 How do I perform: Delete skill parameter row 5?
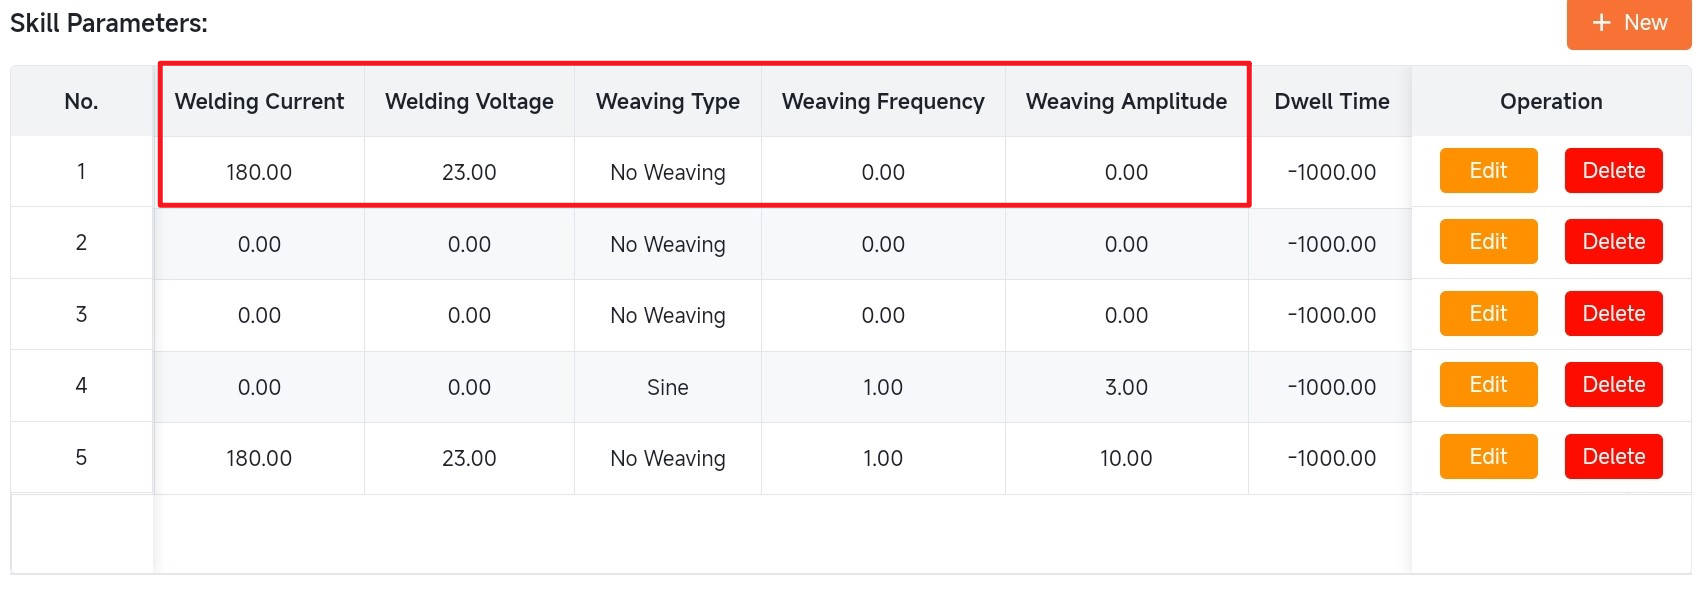1613,457
